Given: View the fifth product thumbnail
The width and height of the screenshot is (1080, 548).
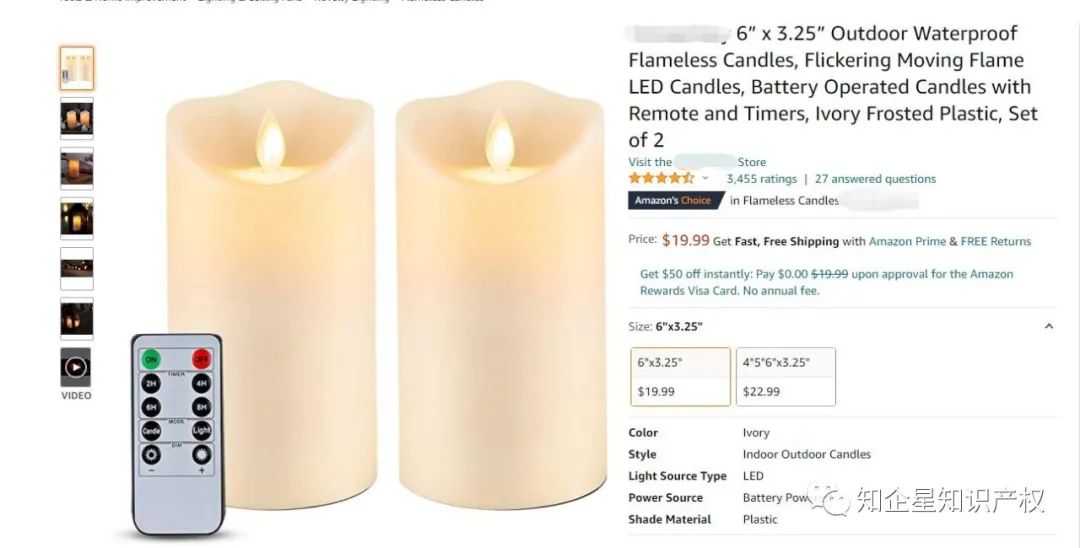Looking at the screenshot, I should tap(76, 268).
